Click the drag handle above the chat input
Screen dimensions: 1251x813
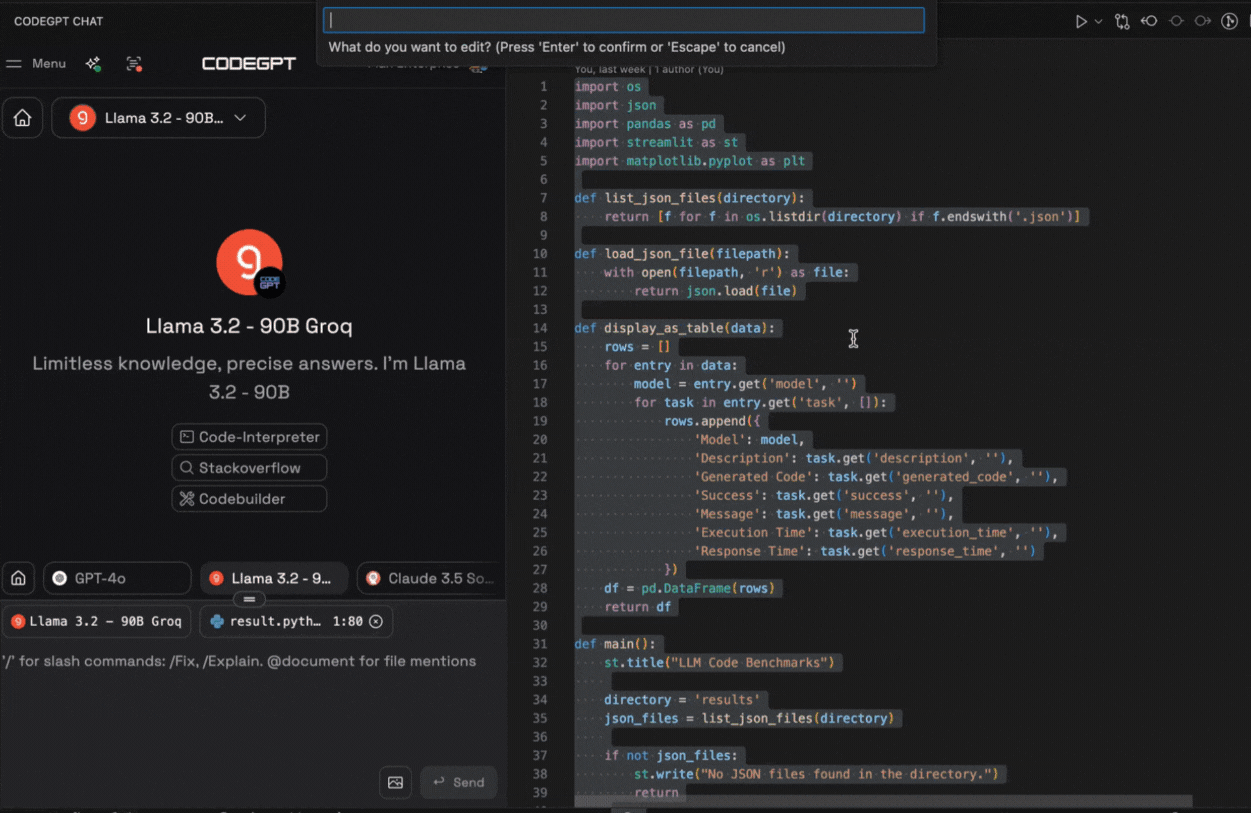[x=249, y=599]
